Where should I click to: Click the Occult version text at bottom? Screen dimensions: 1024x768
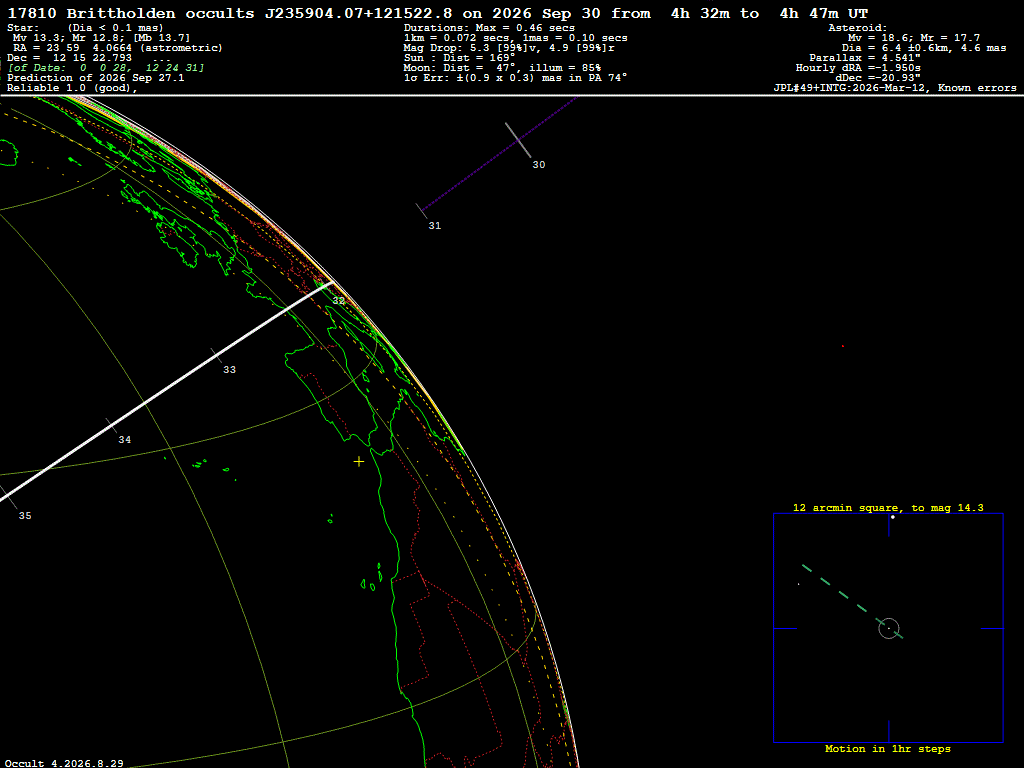click(x=64, y=763)
